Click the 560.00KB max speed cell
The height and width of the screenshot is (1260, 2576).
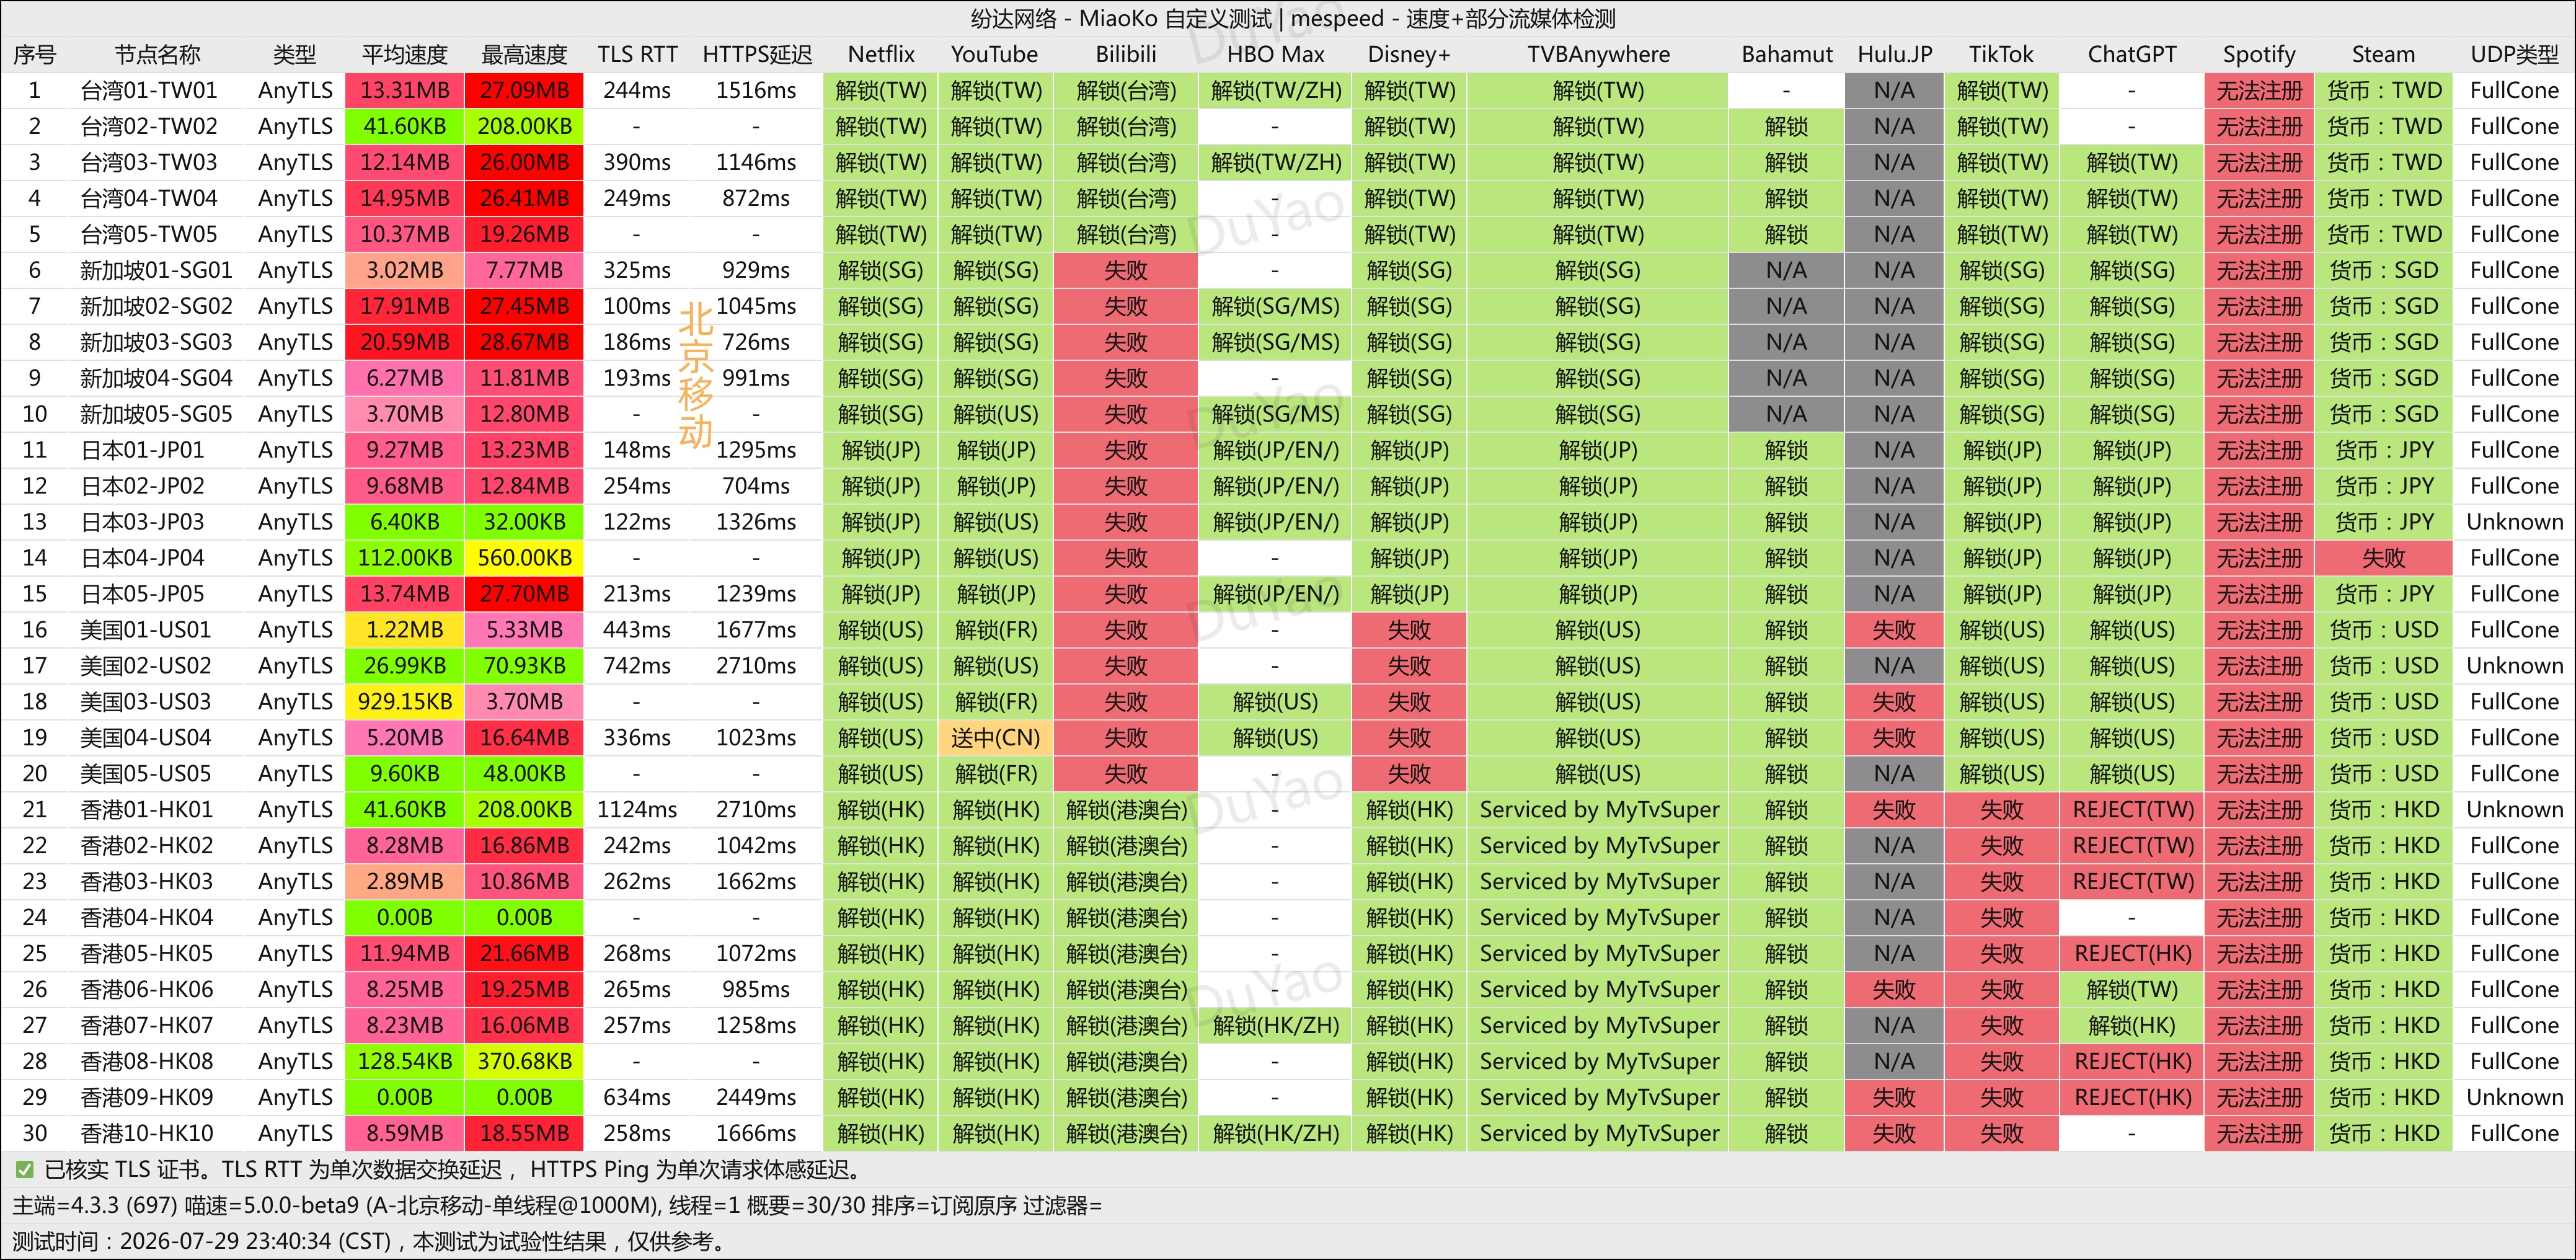[524, 558]
